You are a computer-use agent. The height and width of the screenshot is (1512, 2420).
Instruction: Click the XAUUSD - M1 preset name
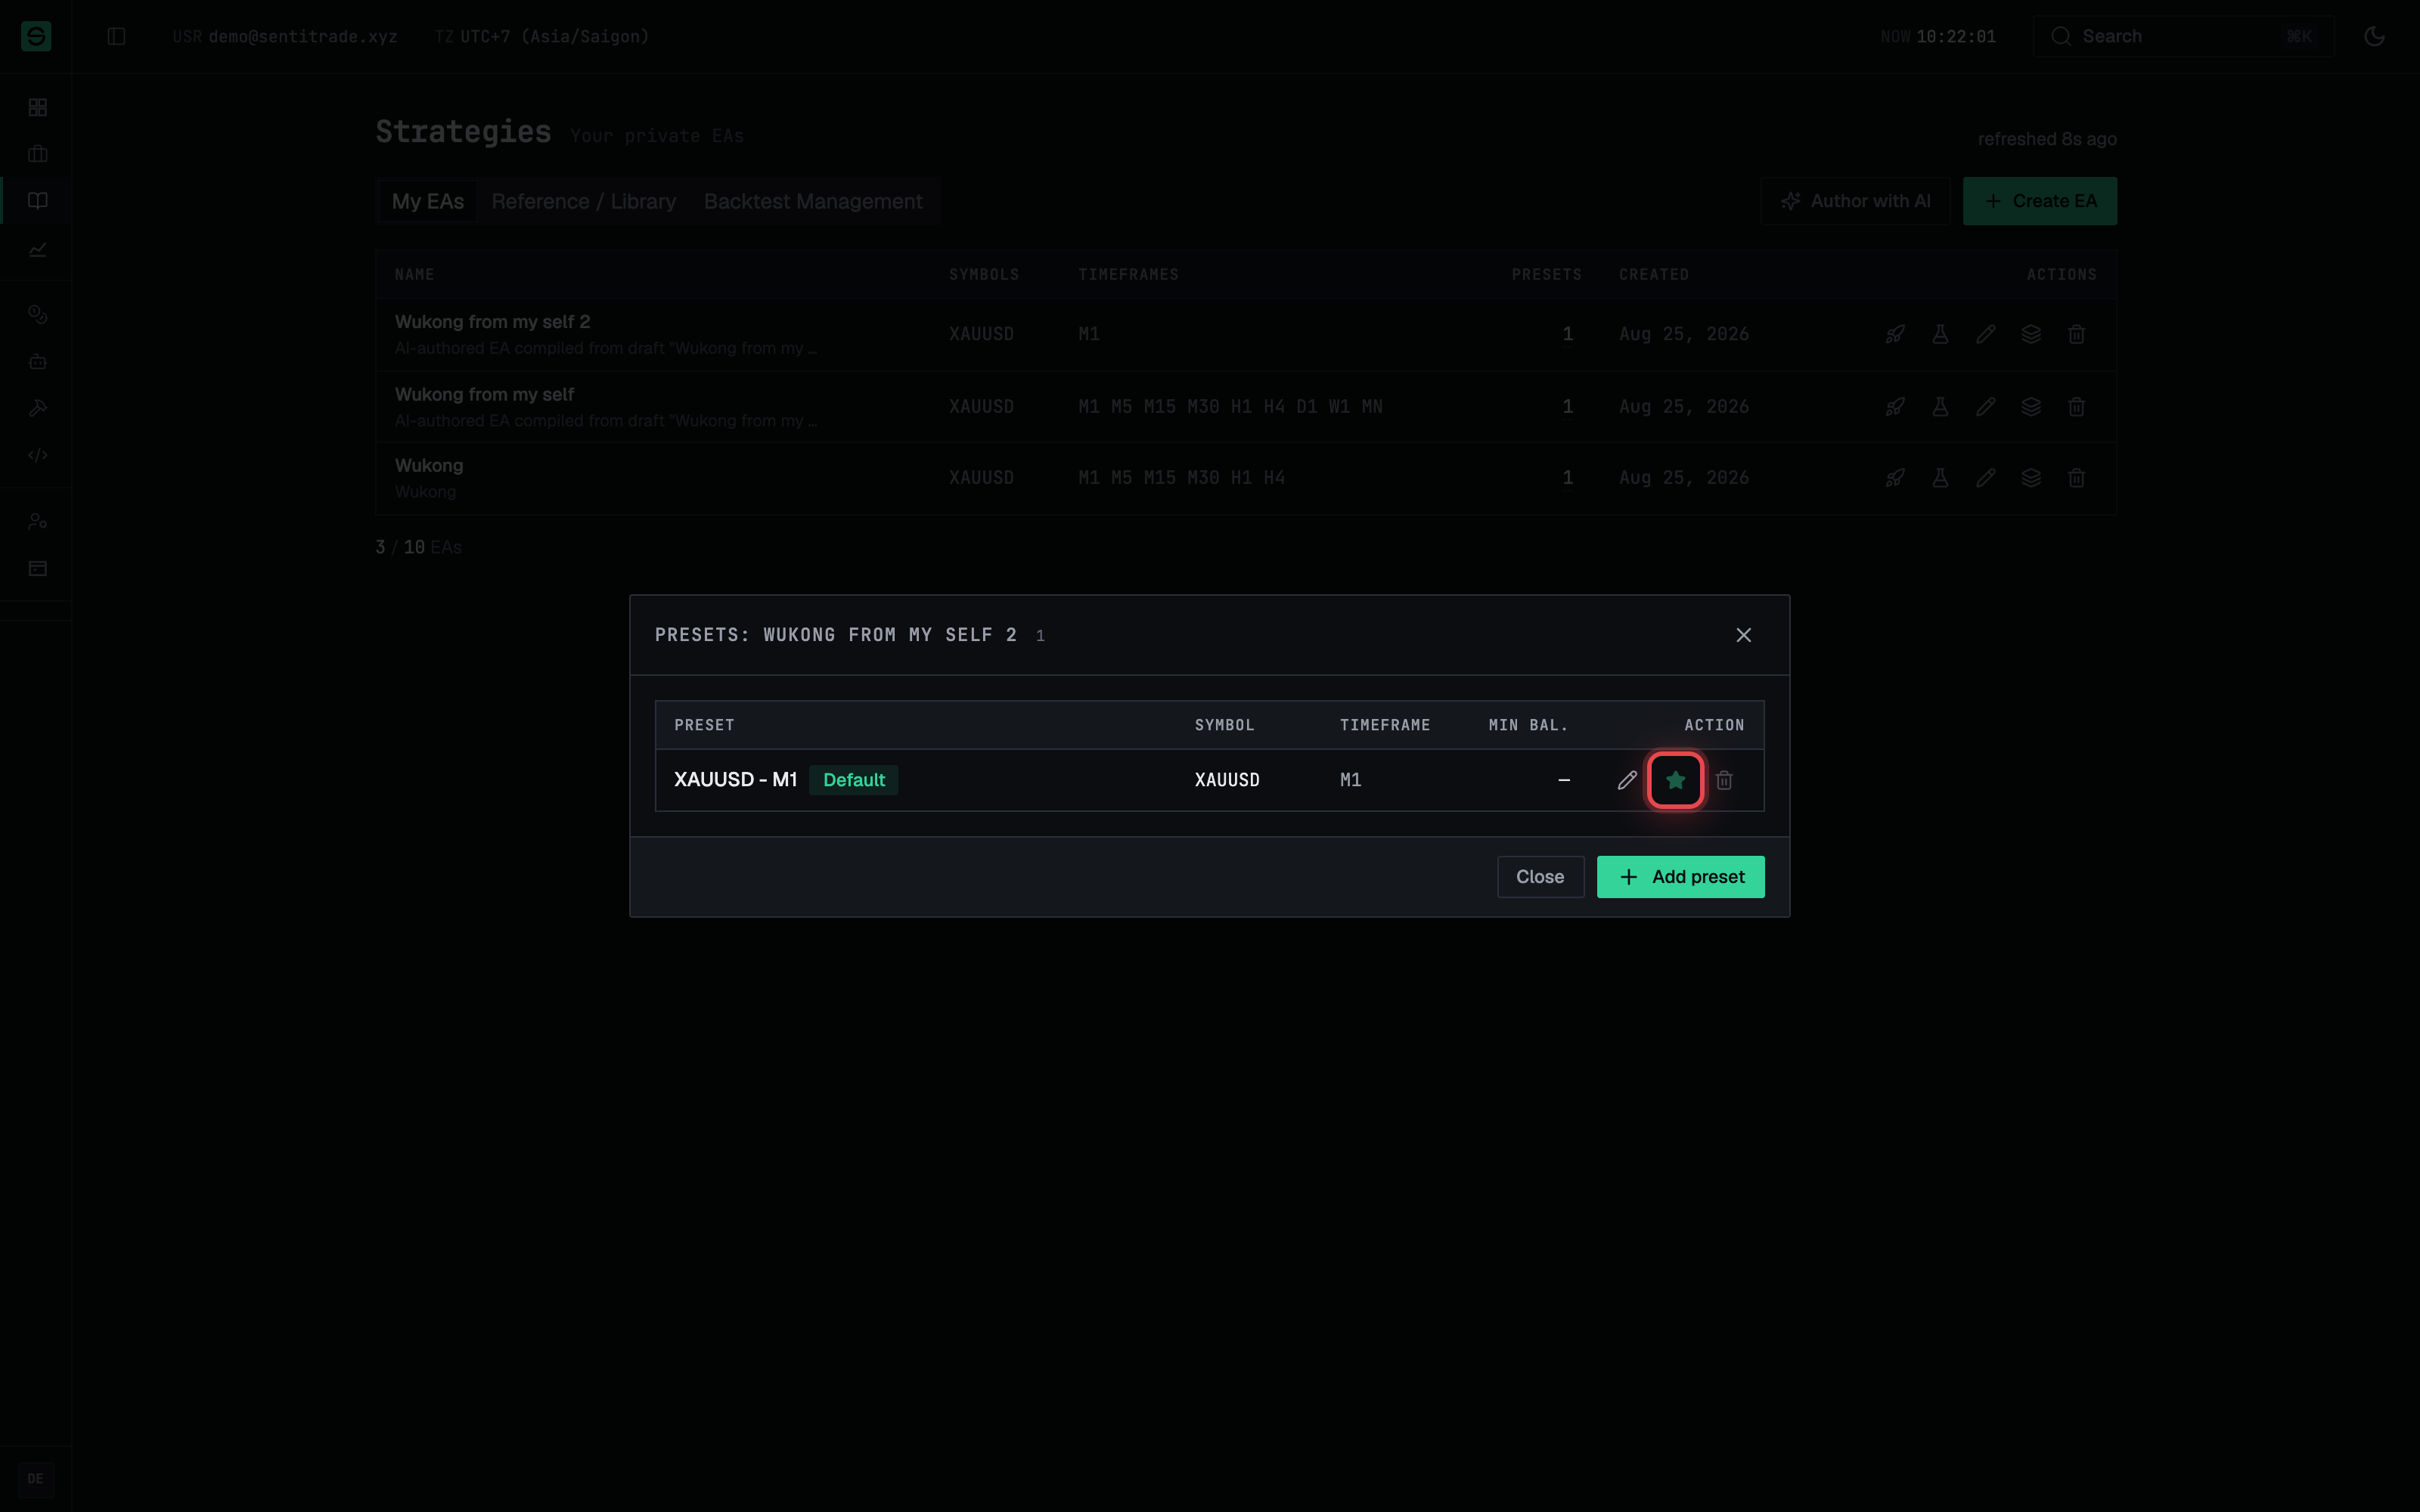[x=735, y=780]
